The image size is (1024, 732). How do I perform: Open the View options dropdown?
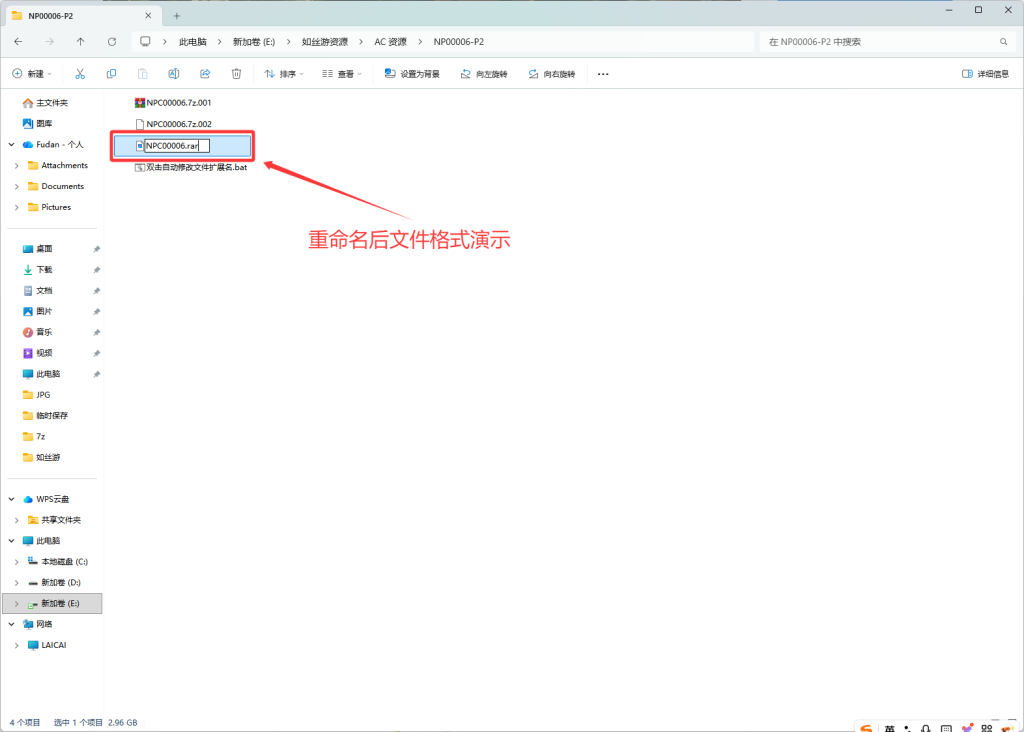pos(344,74)
